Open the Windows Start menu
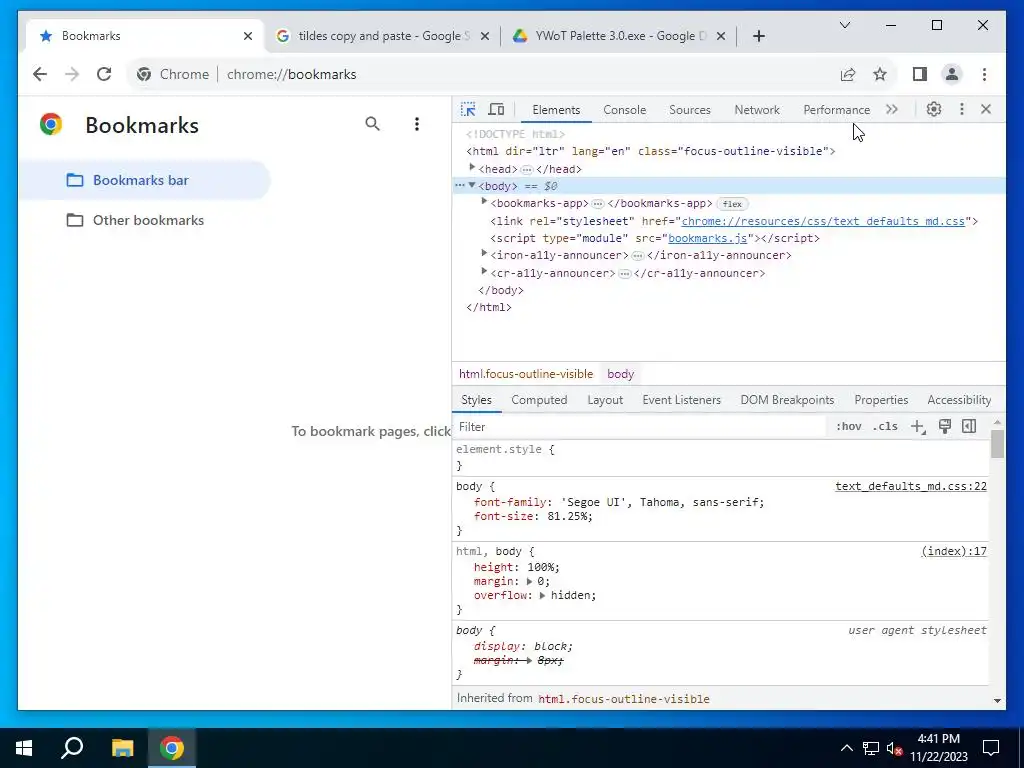The width and height of the screenshot is (1024, 768). pos(24,748)
